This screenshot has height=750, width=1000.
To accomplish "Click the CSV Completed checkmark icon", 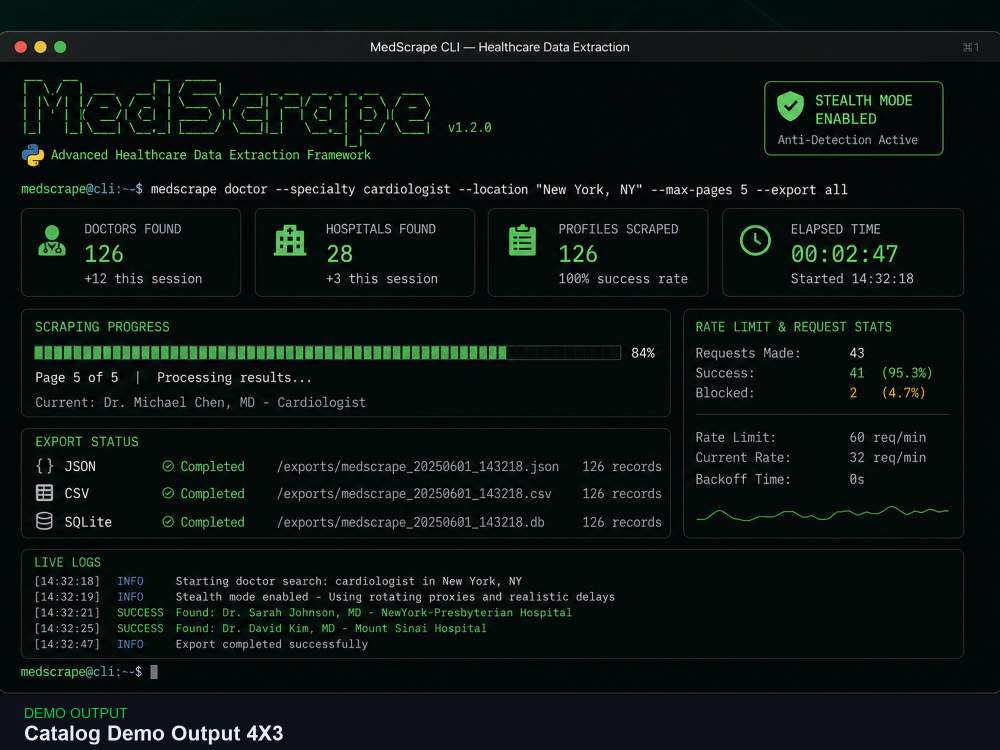I will [168, 493].
